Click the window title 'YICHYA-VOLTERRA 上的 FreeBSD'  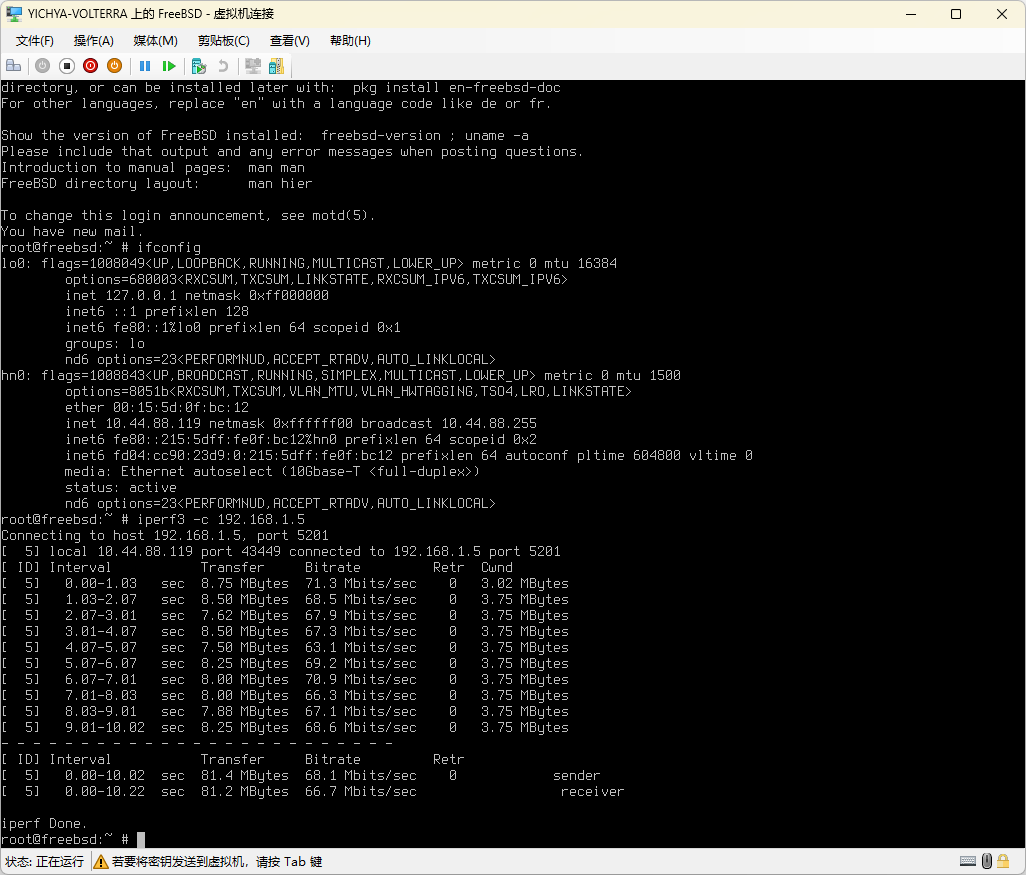(115, 14)
